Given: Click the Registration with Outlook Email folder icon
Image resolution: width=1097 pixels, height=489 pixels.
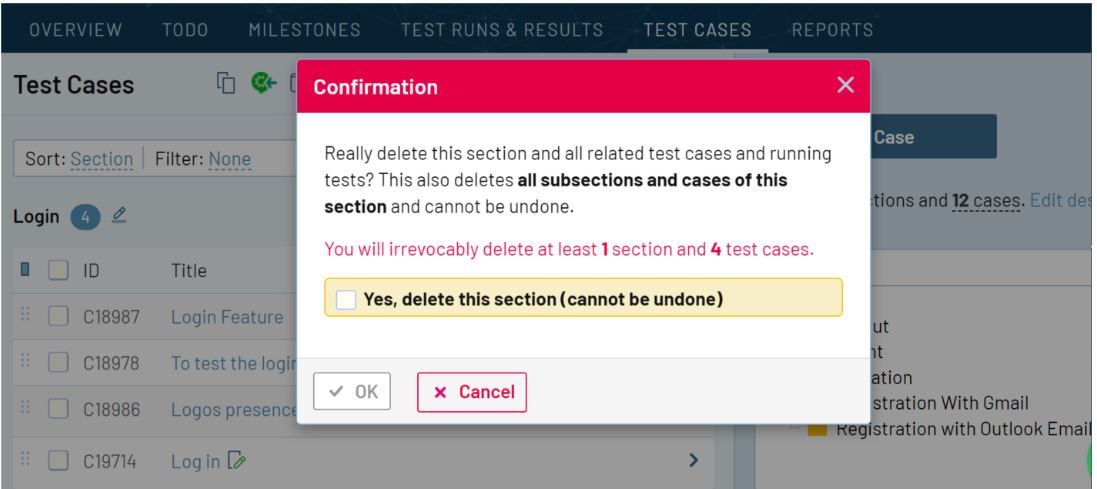Looking at the screenshot, I should click(x=817, y=429).
